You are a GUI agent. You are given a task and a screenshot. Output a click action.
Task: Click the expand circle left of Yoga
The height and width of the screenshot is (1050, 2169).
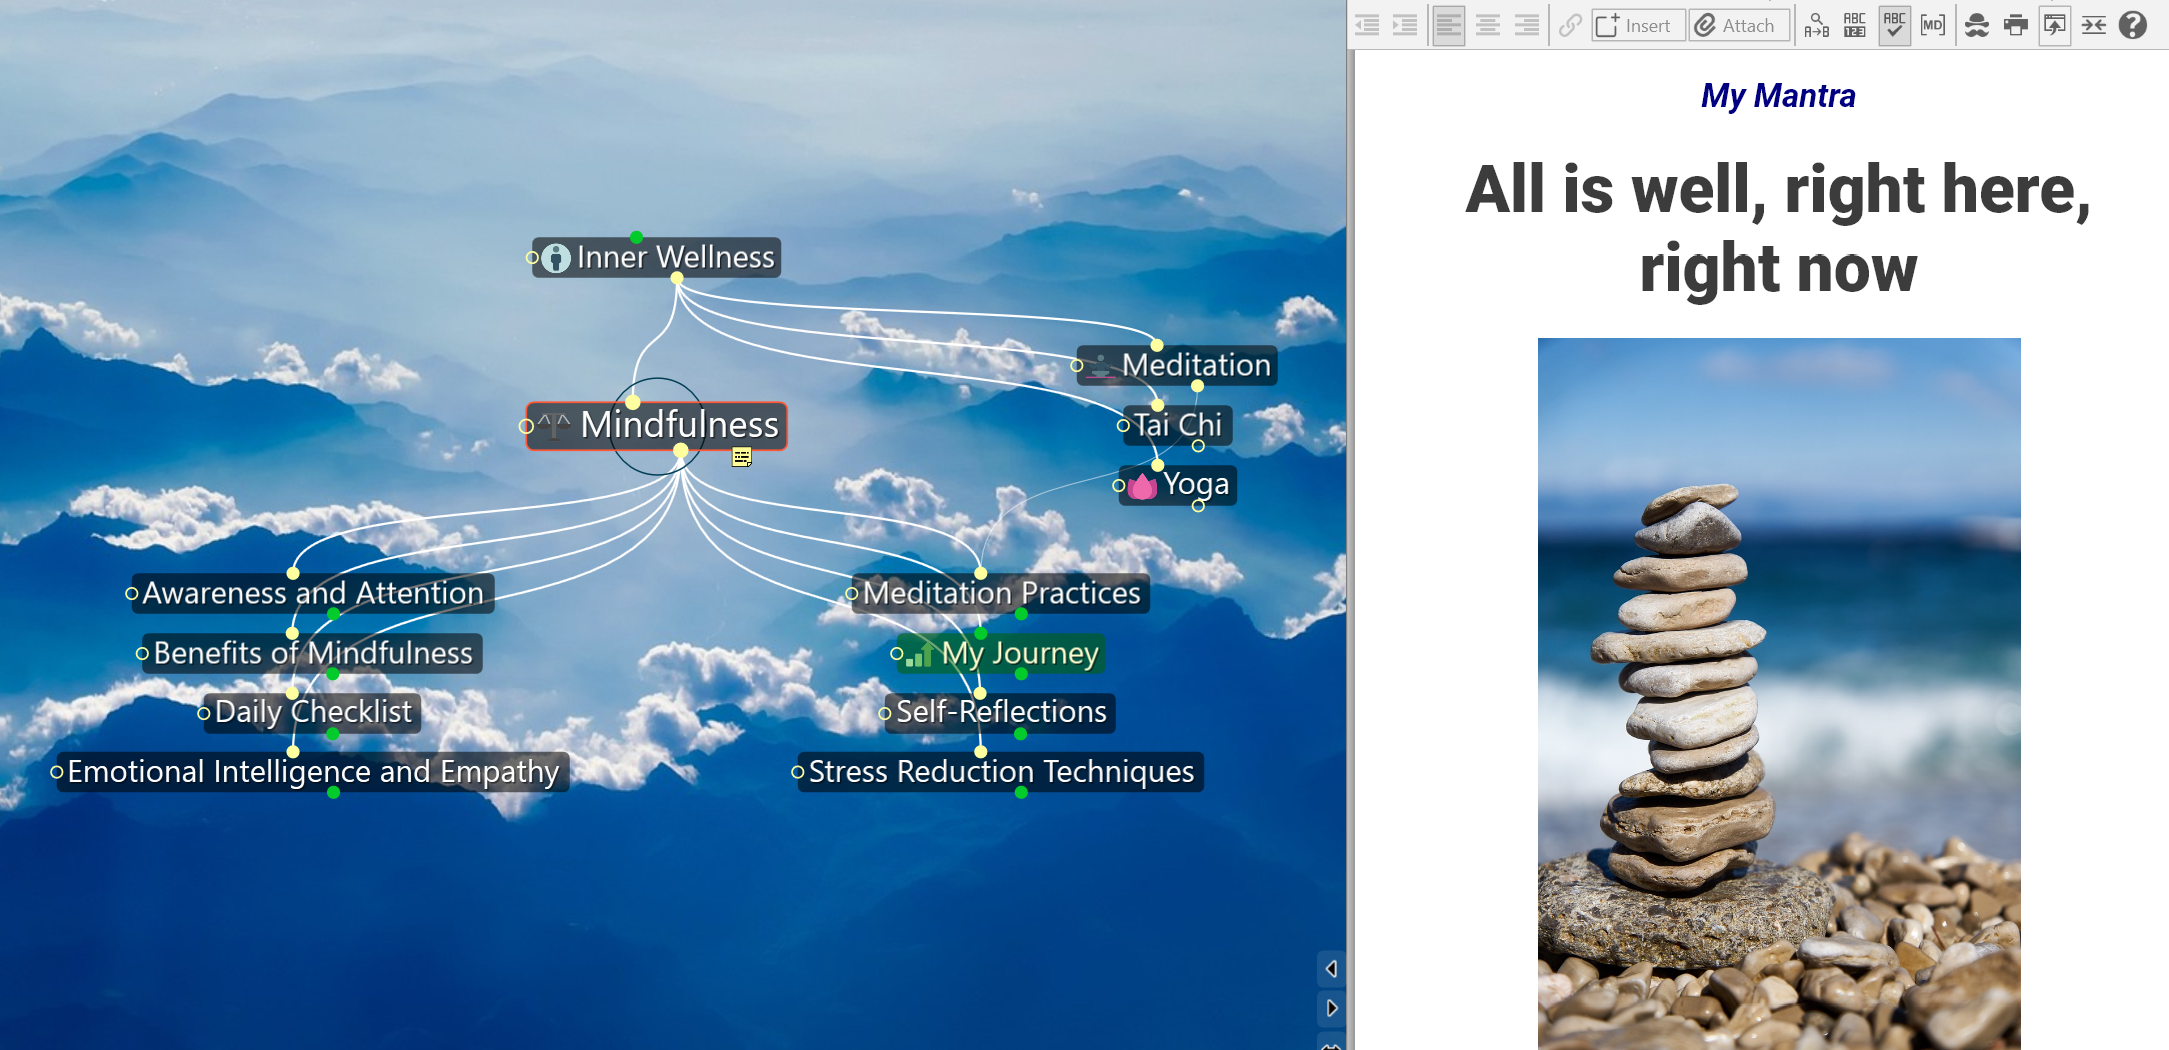click(1118, 486)
